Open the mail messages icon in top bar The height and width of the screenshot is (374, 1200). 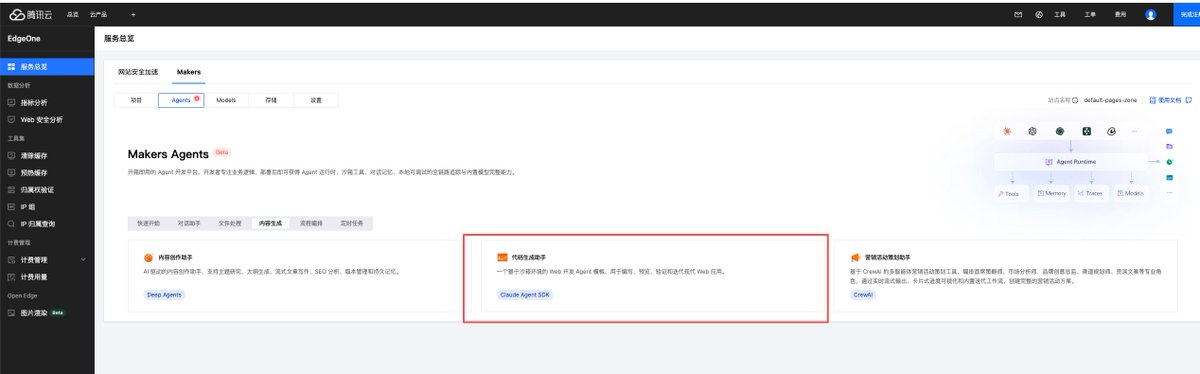pyautogui.click(x=1018, y=15)
